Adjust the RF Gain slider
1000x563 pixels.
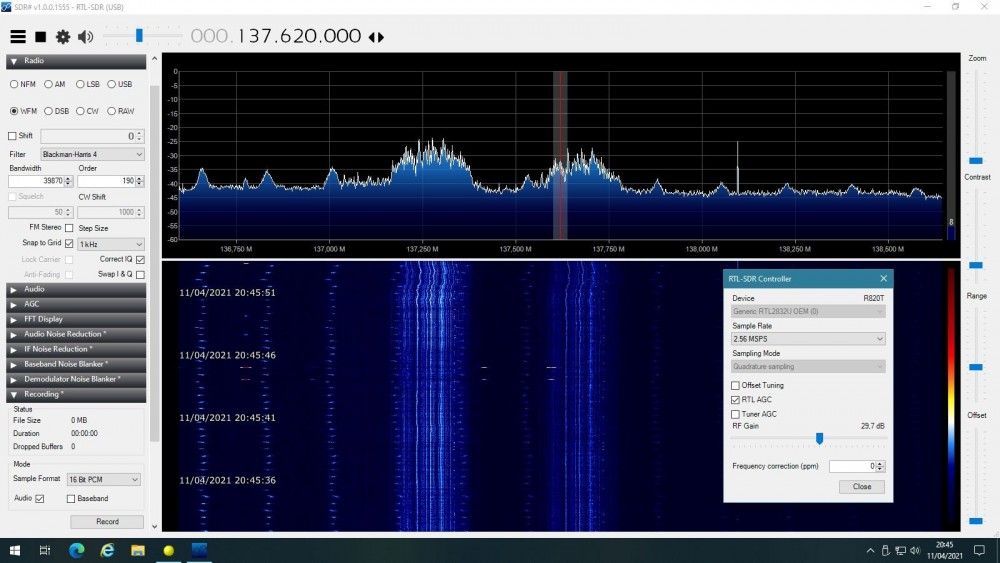(820, 438)
